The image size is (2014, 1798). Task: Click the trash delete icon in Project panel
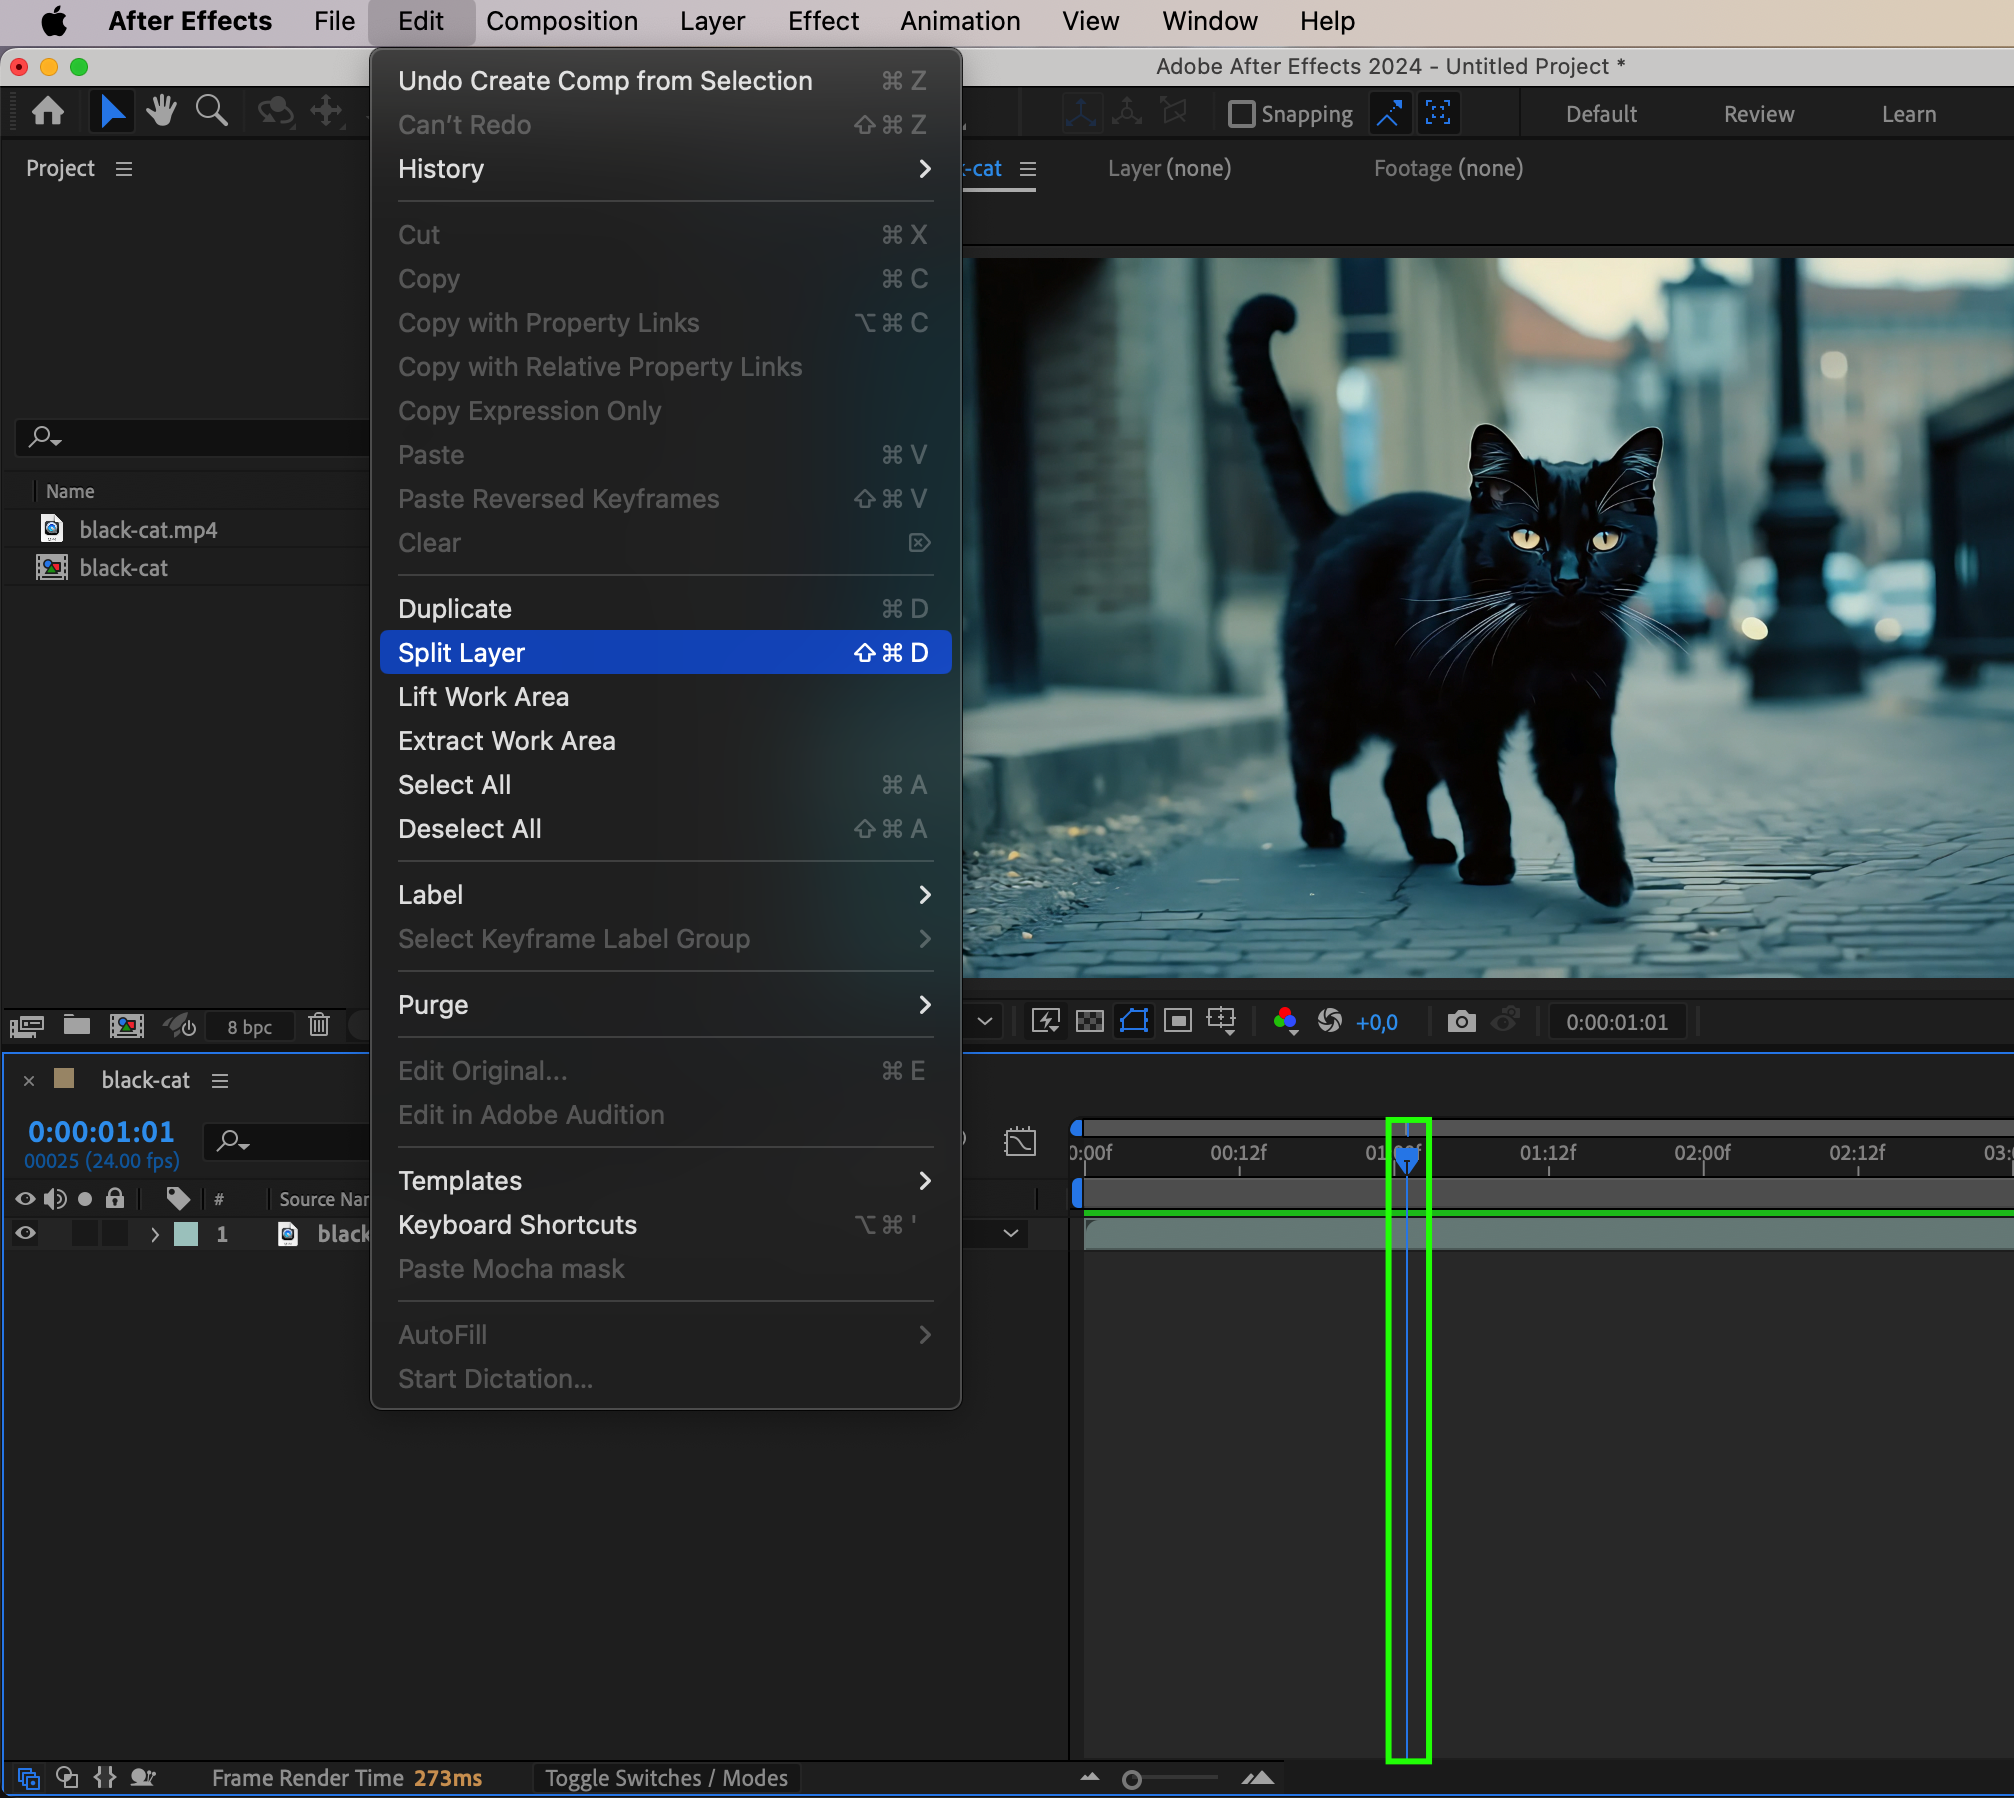pos(319,1025)
